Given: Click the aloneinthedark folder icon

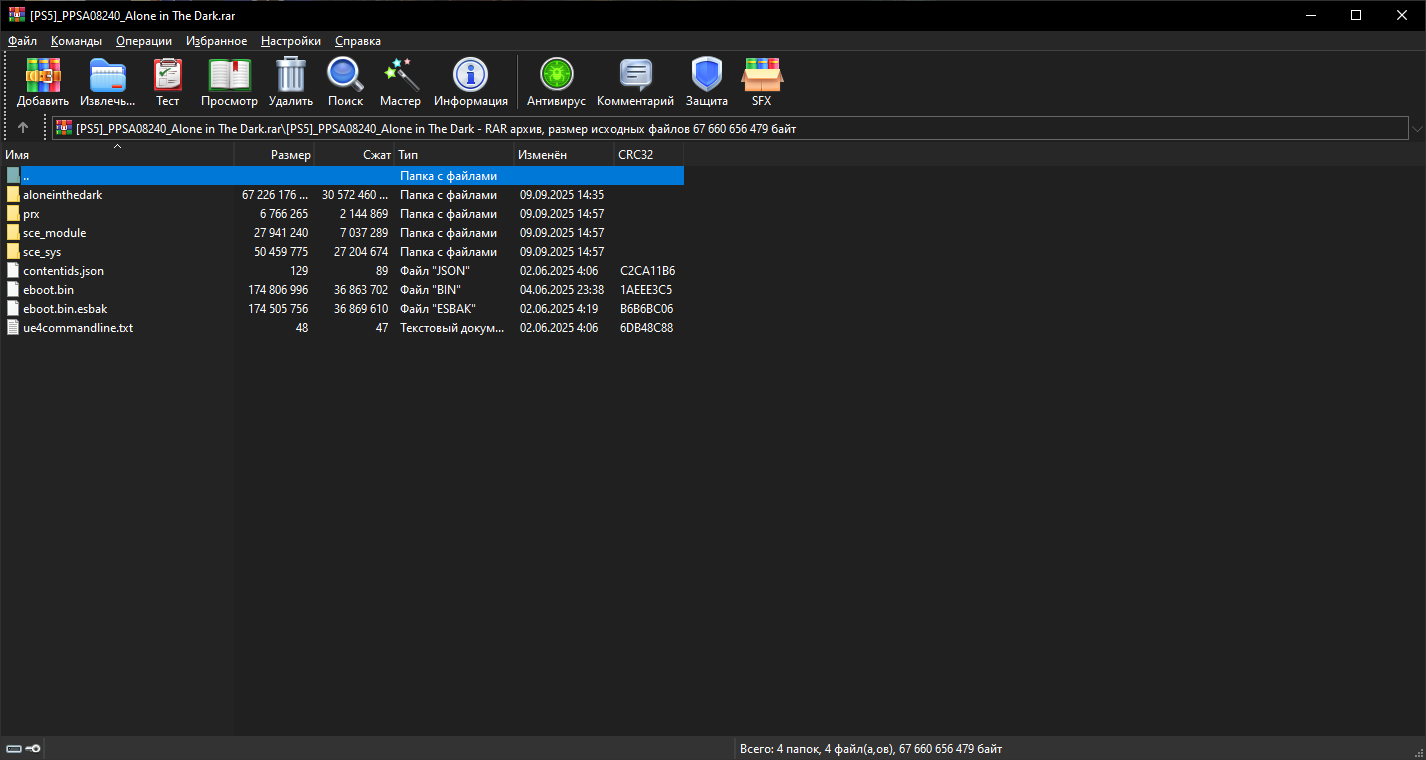Looking at the screenshot, I should (x=13, y=195).
